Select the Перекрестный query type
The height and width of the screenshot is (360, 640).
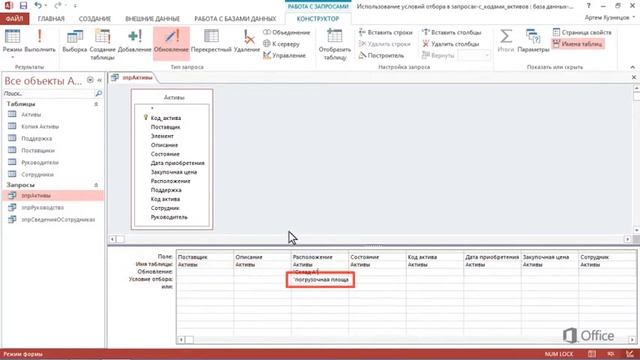click(x=211, y=41)
